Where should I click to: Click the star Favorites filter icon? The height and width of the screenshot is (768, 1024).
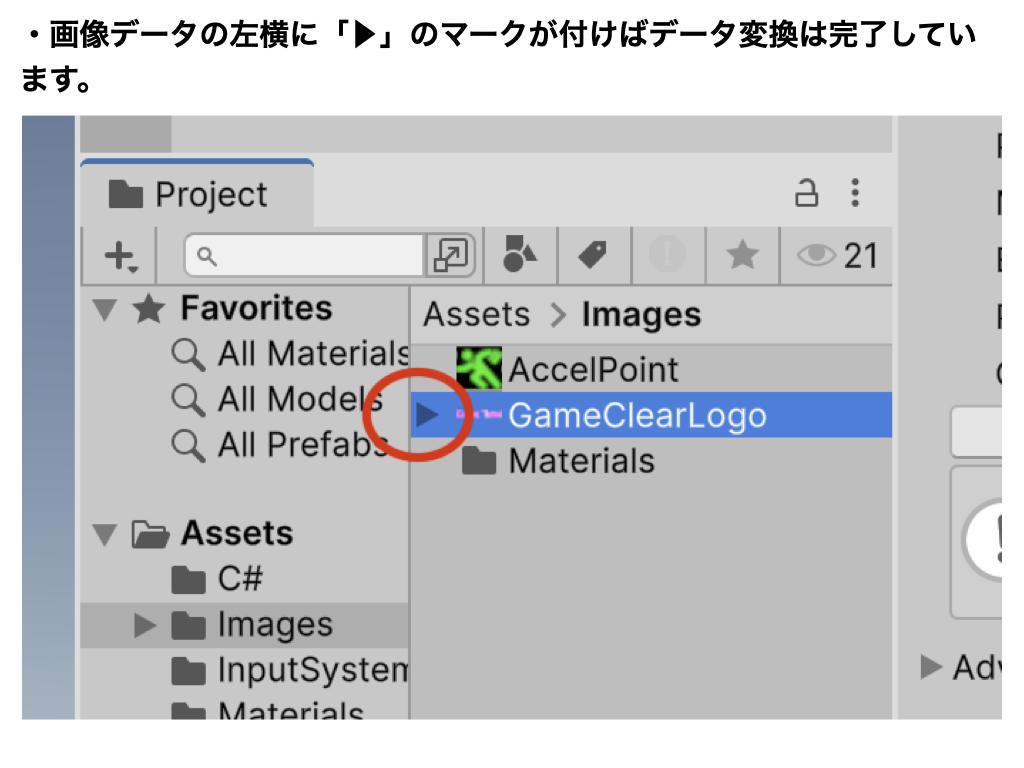pos(742,256)
